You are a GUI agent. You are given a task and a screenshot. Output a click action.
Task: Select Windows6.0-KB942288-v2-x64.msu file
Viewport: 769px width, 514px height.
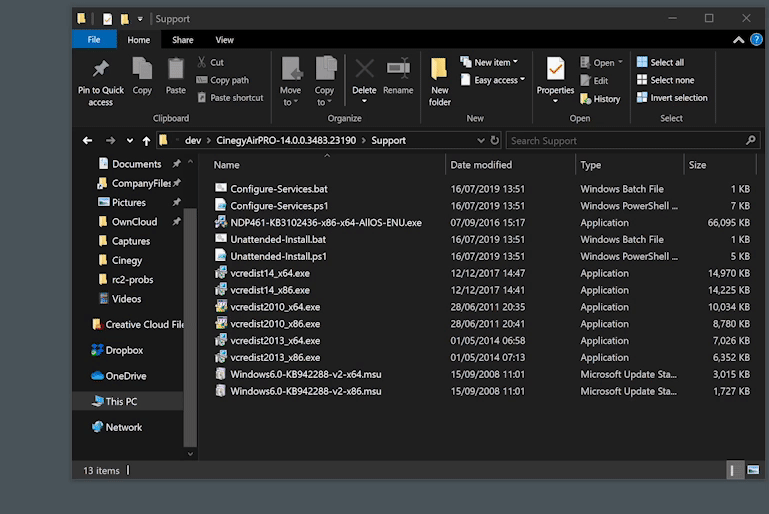pyautogui.click(x=306, y=374)
